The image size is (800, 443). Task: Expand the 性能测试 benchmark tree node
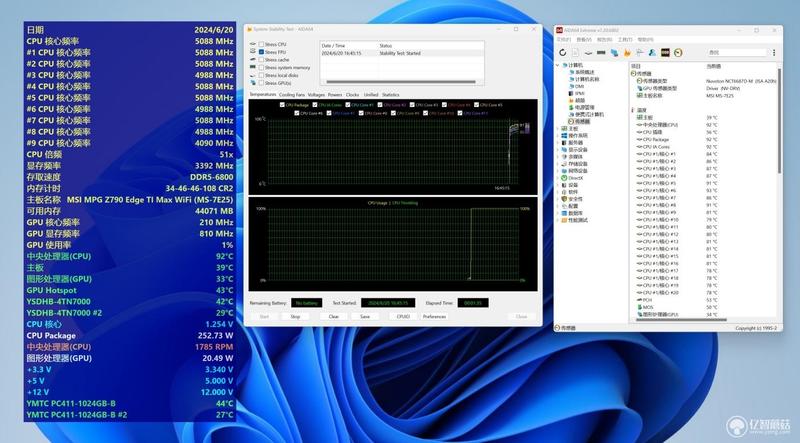pos(557,220)
